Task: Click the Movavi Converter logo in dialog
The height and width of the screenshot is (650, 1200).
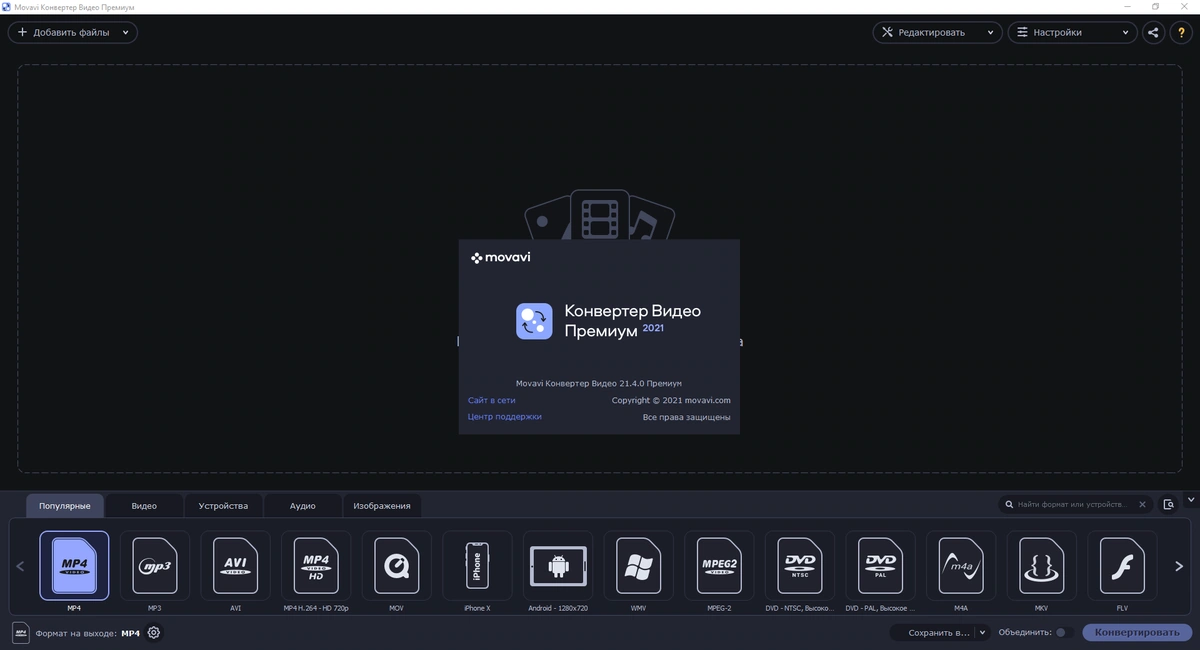Action: (x=534, y=321)
